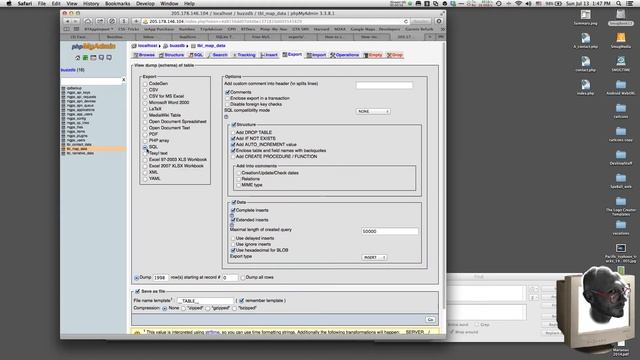Click the phpMyAdmin home icon
Viewport: 640px width, 360px height.
point(78,58)
